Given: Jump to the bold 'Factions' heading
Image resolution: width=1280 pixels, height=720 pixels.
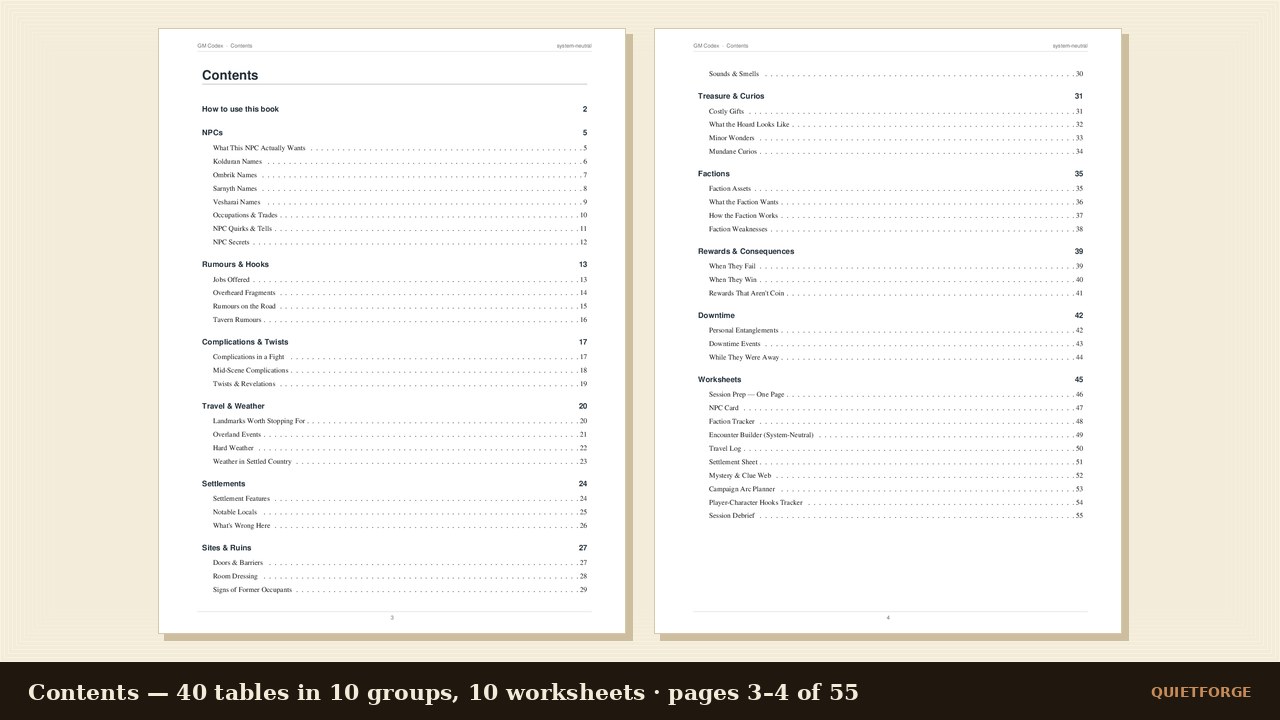Looking at the screenshot, I should click(x=890, y=174).
